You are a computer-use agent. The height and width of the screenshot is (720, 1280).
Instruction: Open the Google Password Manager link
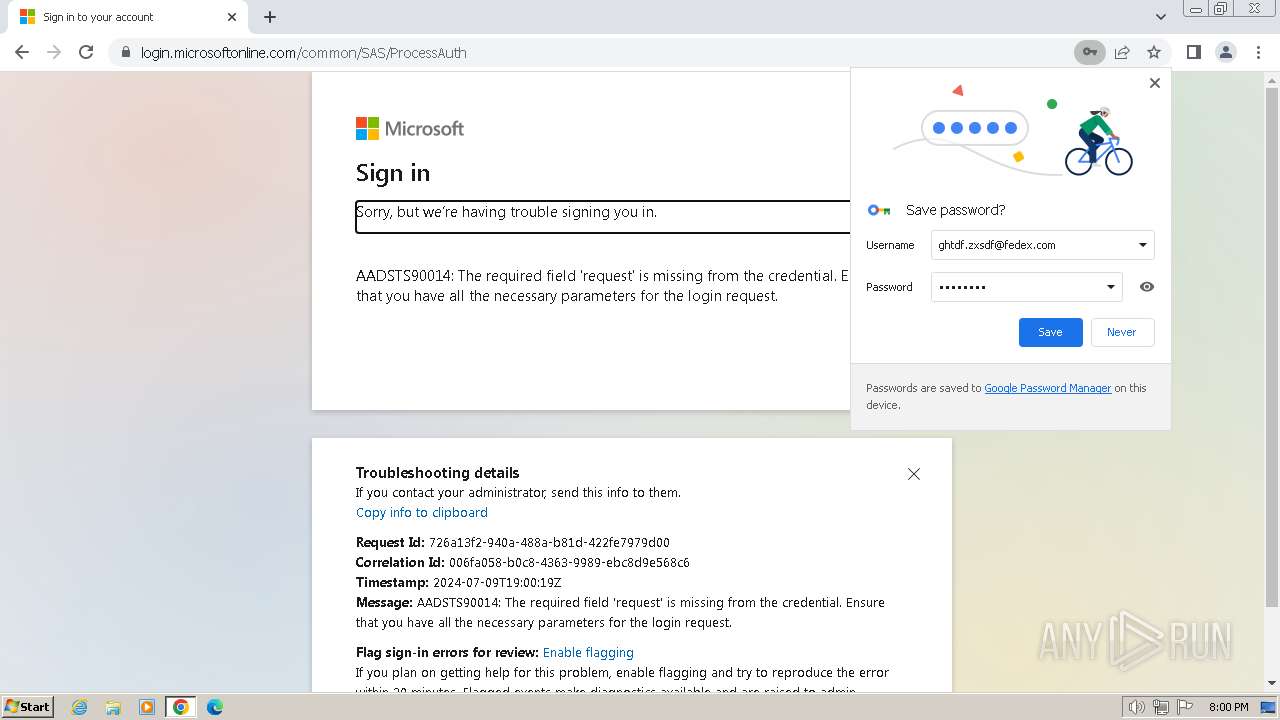[1047, 388]
